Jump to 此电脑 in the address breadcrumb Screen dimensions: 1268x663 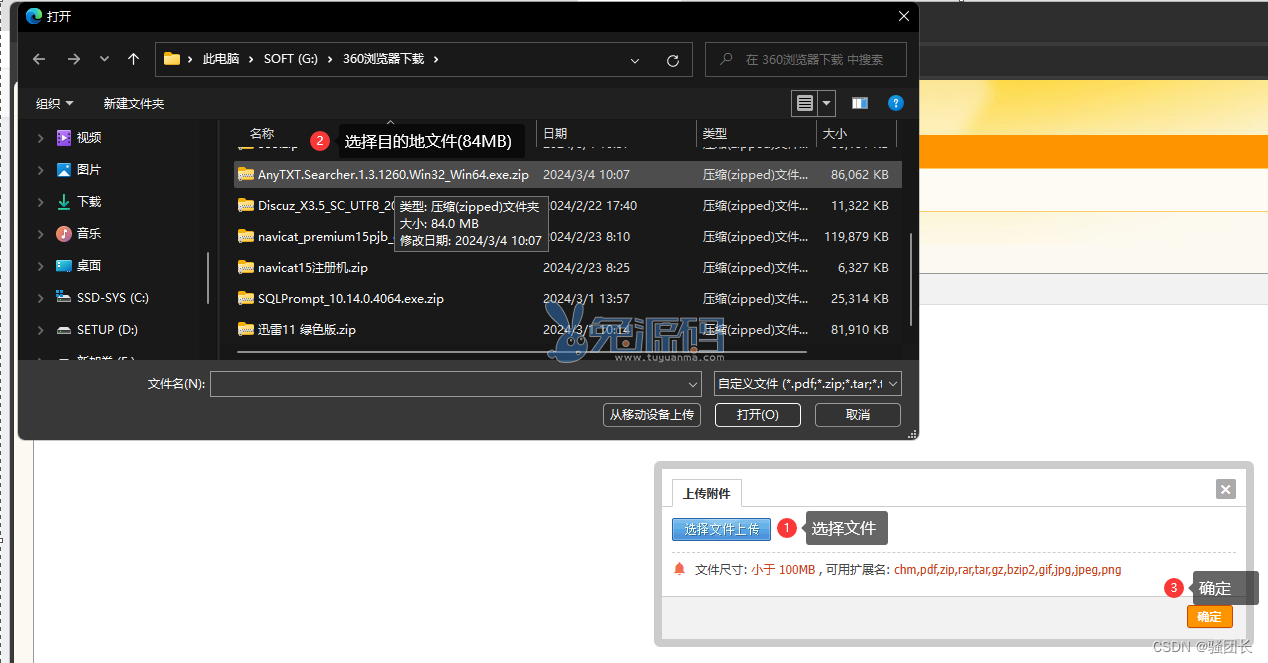point(221,59)
